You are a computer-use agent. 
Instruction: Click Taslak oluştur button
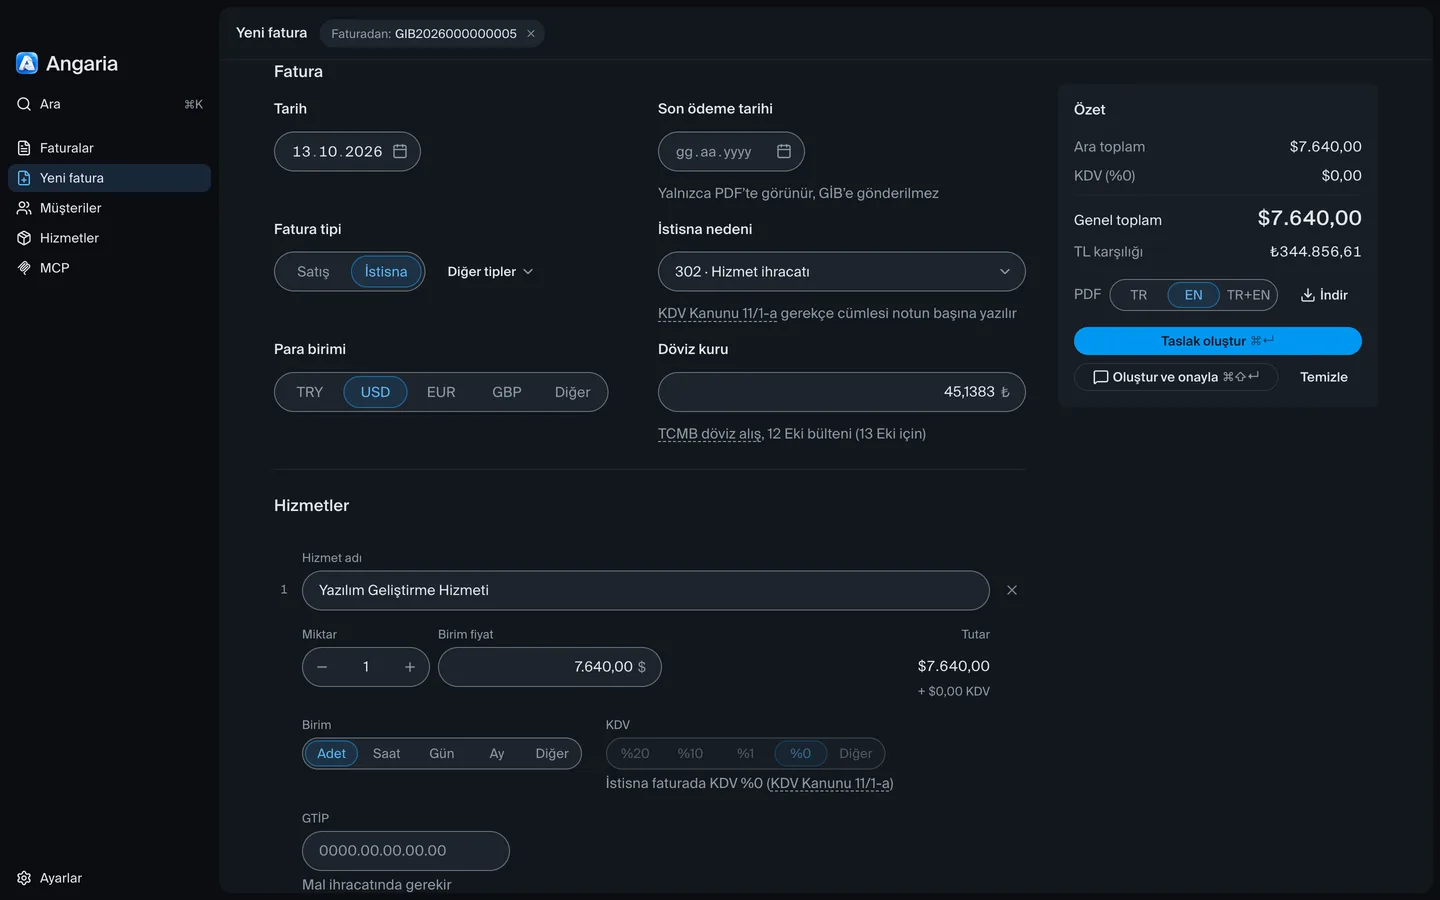click(x=1218, y=341)
